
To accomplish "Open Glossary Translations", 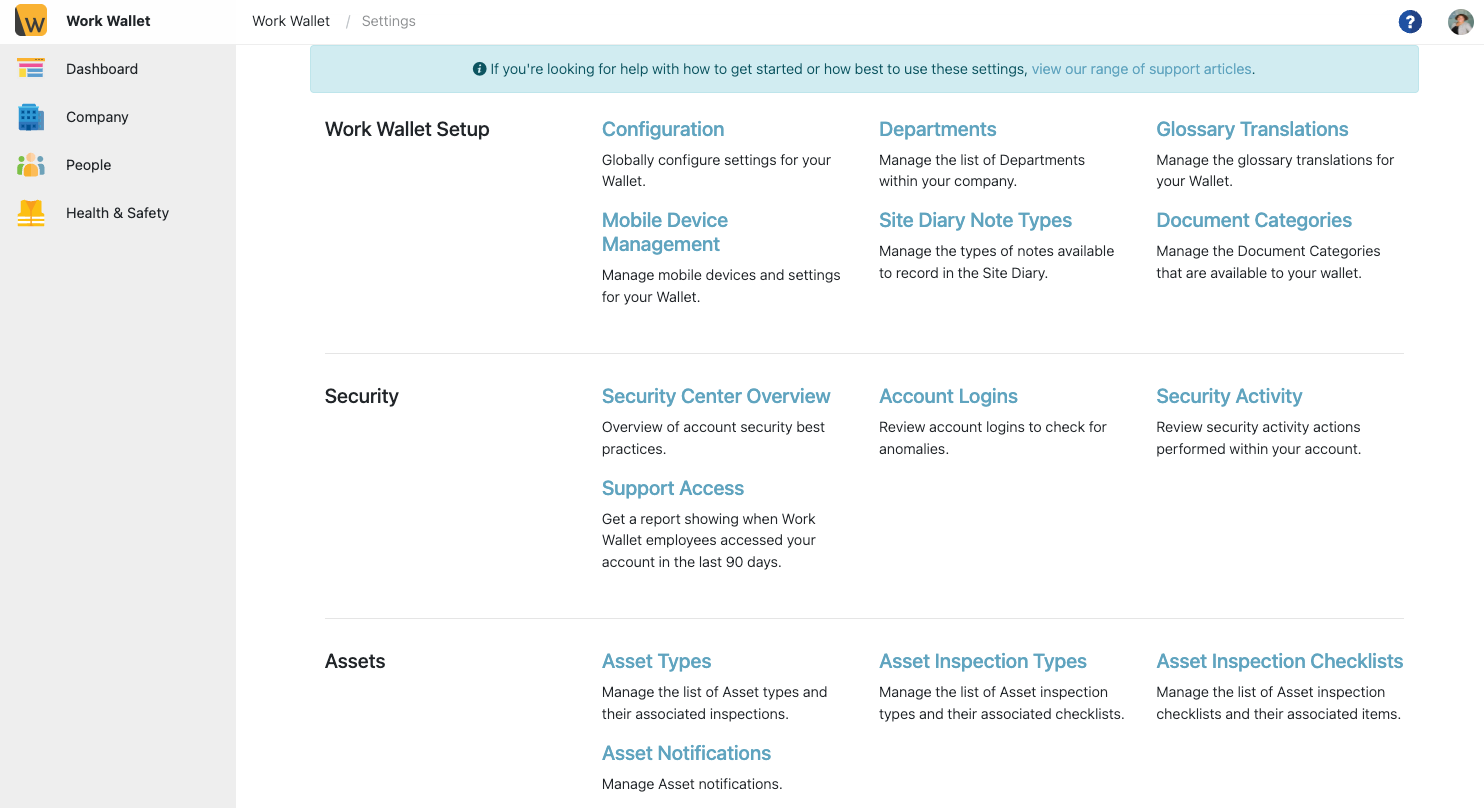I will coord(1252,129).
